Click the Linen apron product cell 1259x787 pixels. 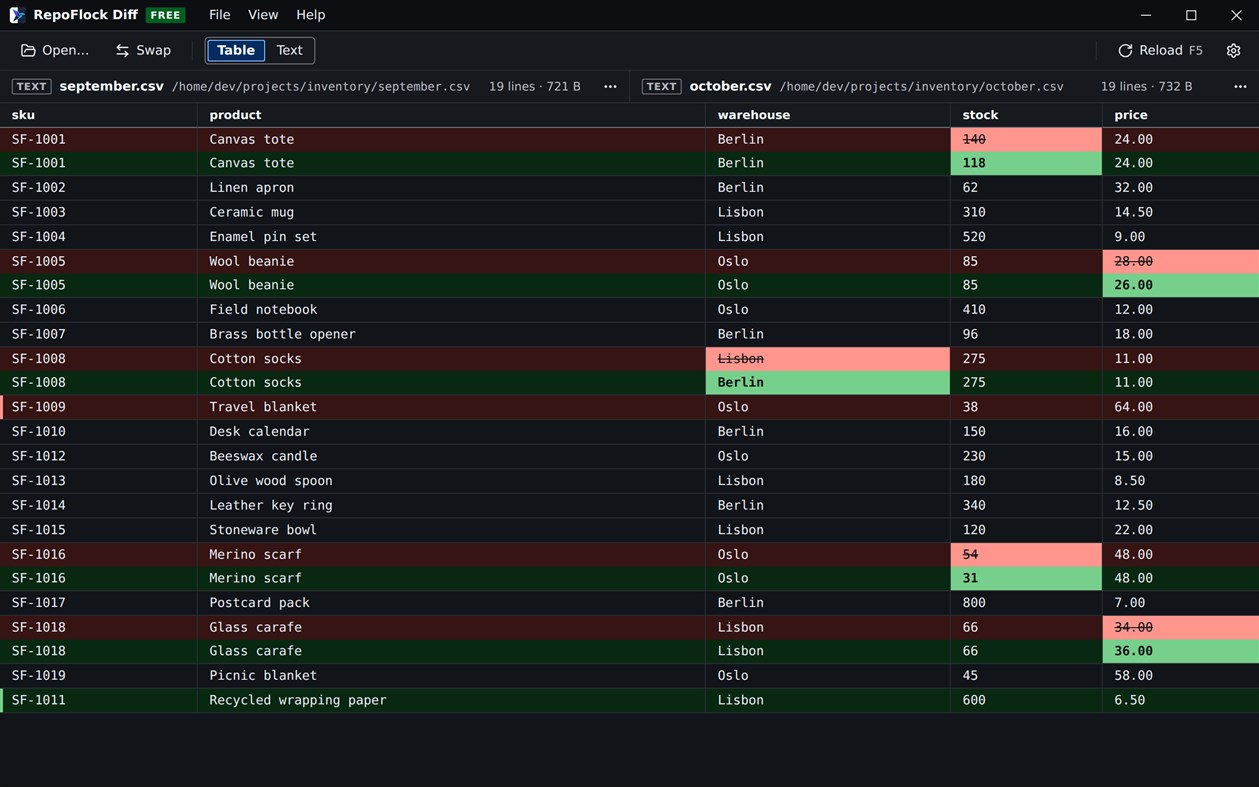(x=451, y=187)
